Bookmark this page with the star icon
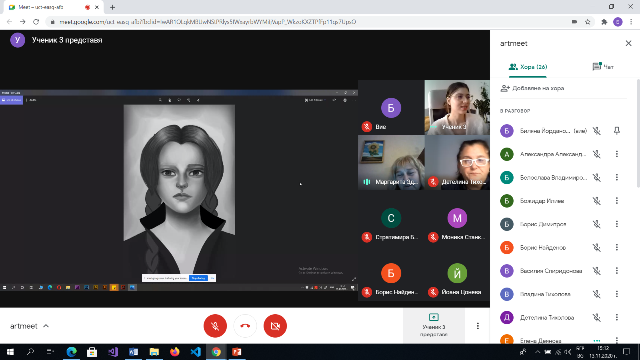 coord(588,22)
